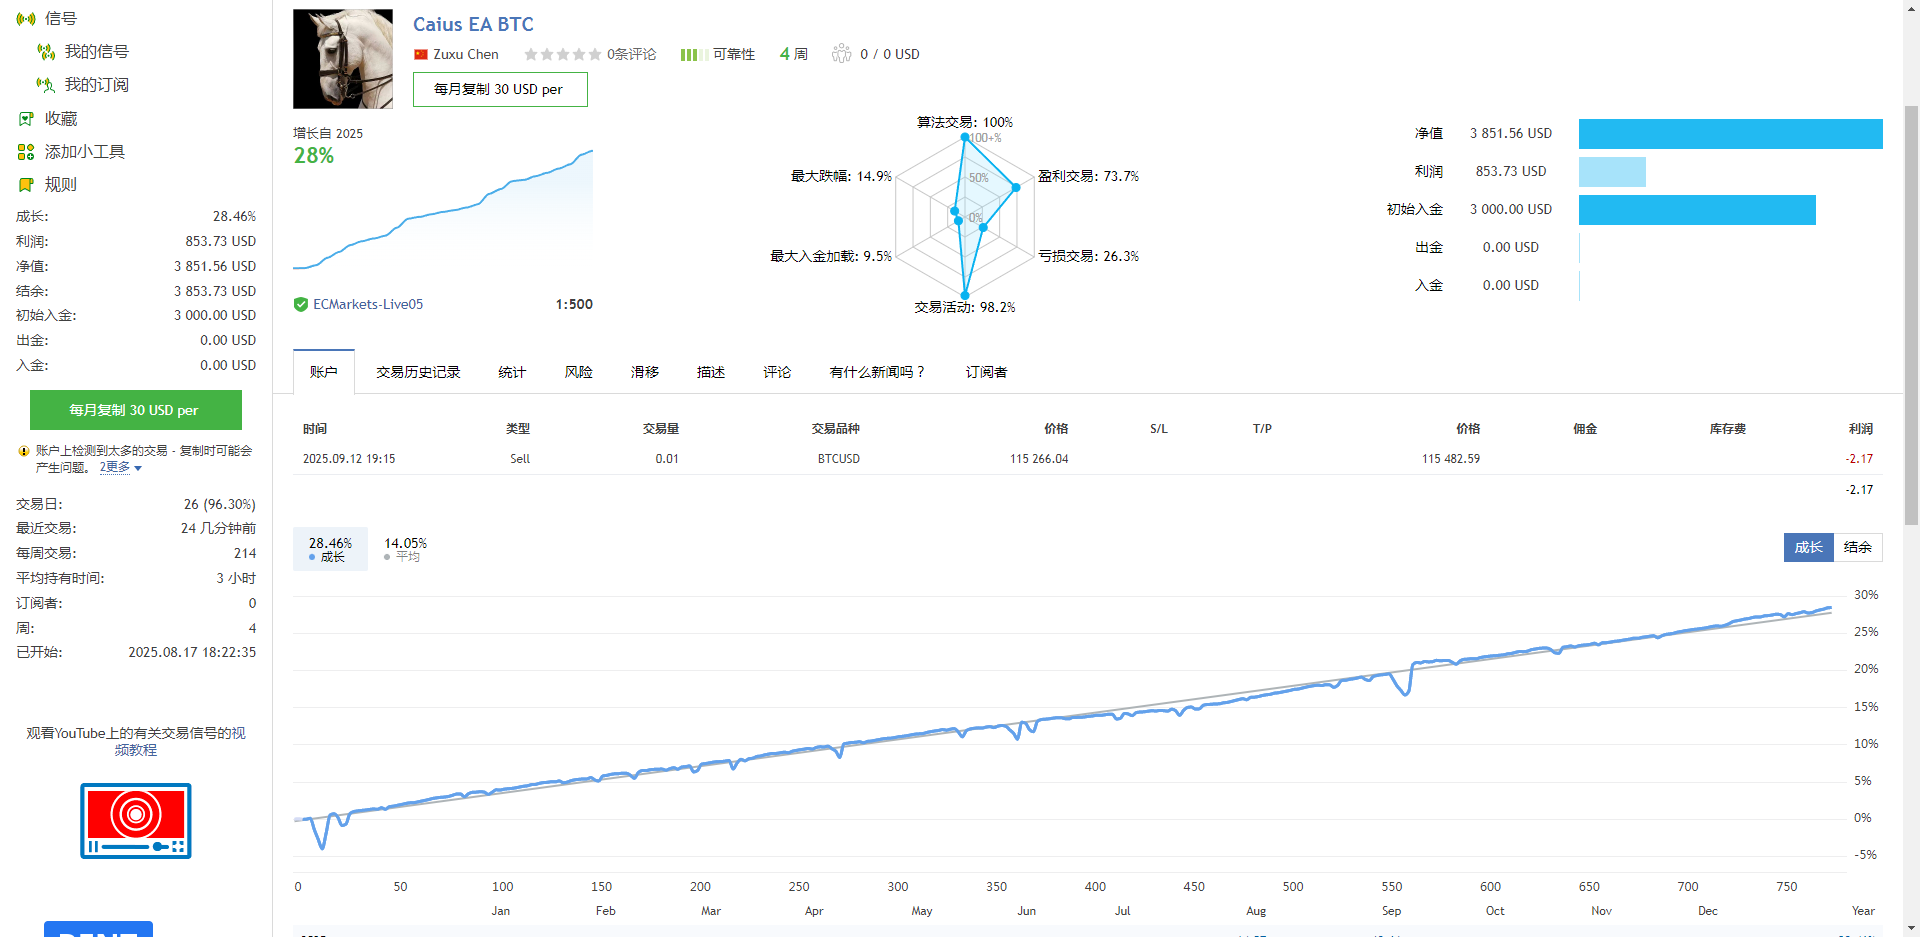
Task: Open My Signals (我的信号) icon
Action: click(x=46, y=52)
